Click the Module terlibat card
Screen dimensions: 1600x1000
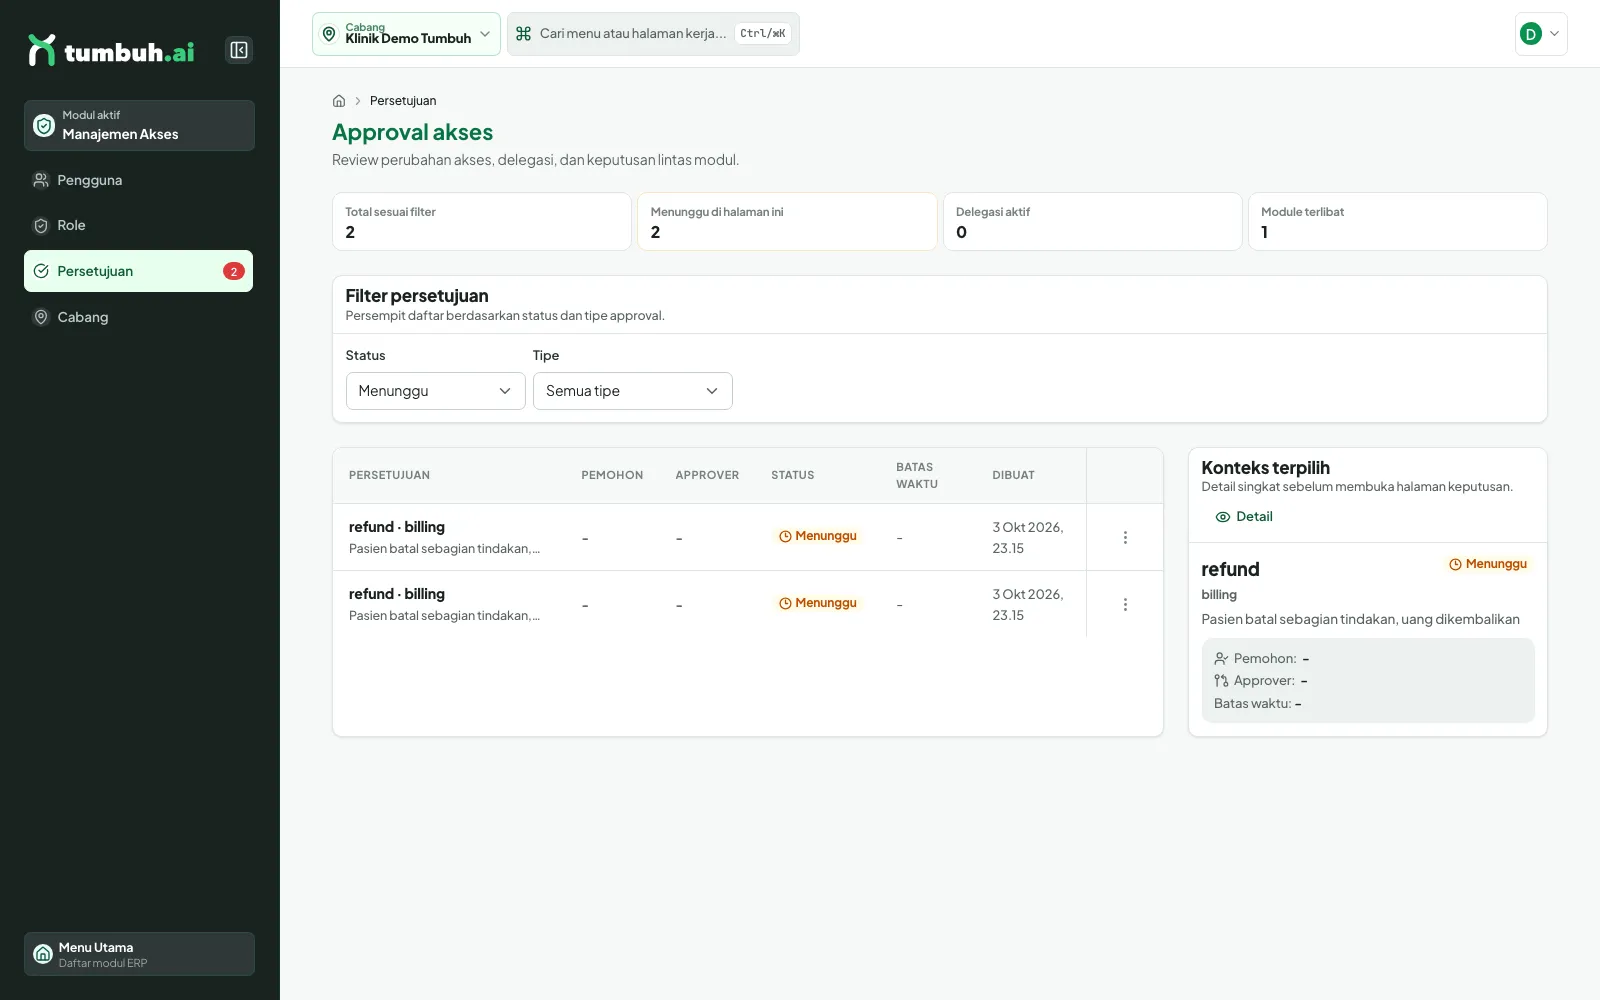(1398, 221)
